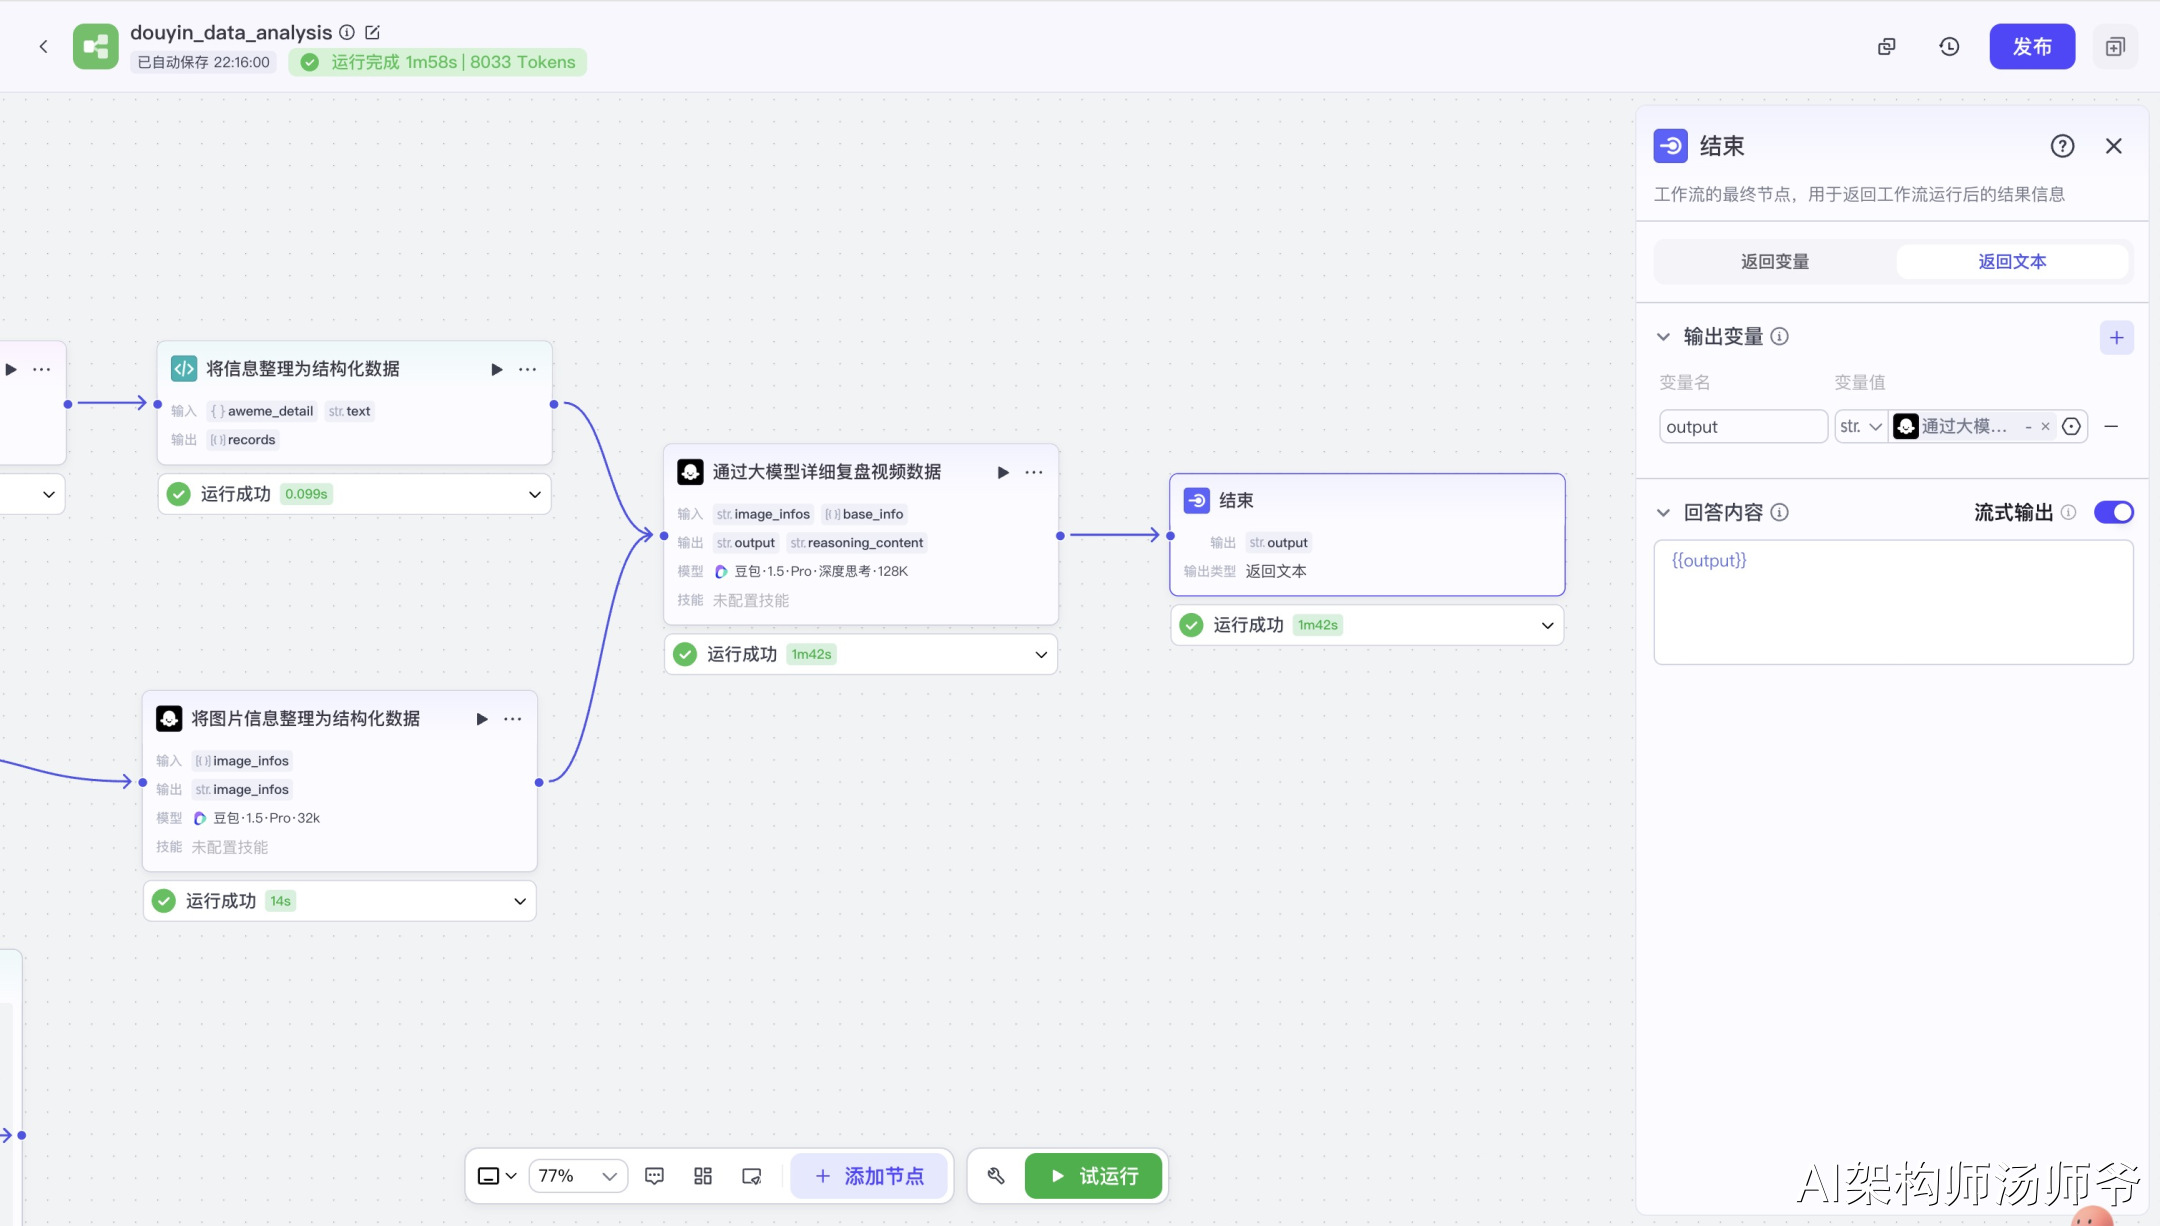The width and height of the screenshot is (2160, 1226).
Task: Switch to the 返回变量 tab
Action: [1775, 262]
